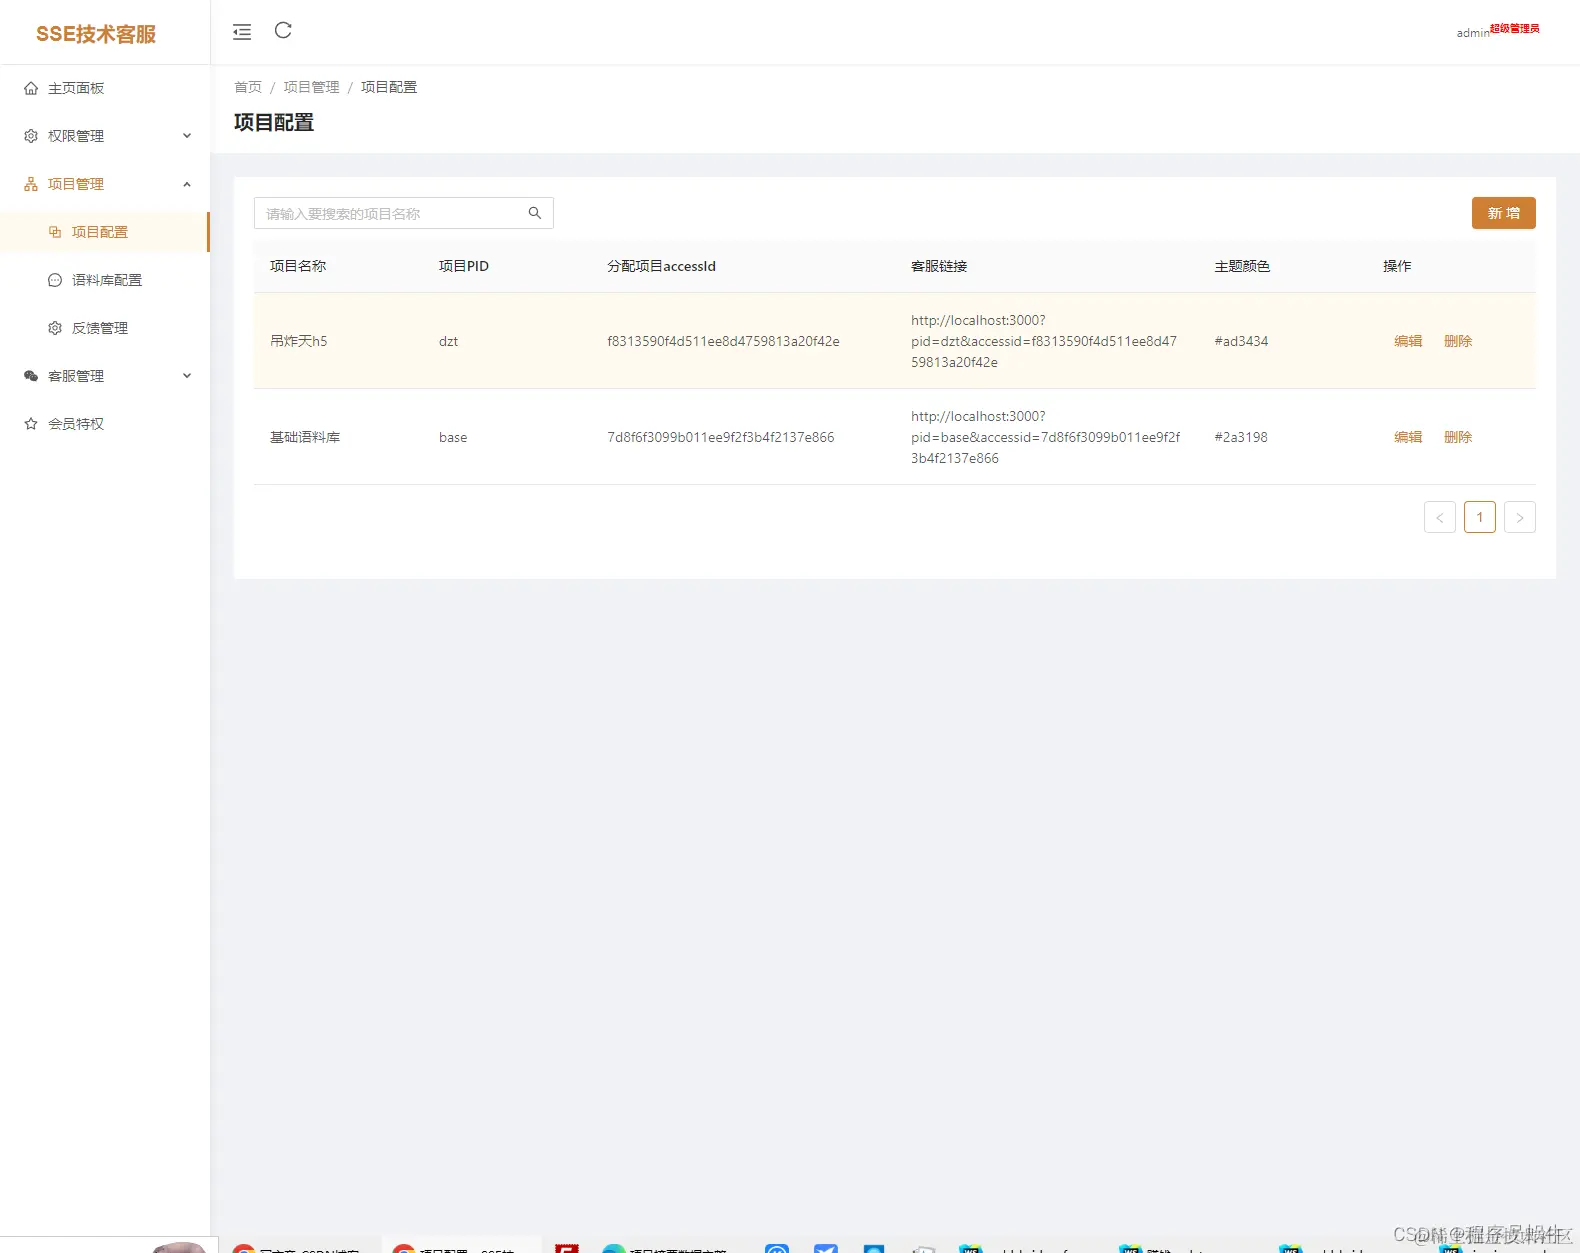The height and width of the screenshot is (1253, 1580).
Task: Click the 分配项目accessId column header
Action: pyautogui.click(x=662, y=266)
